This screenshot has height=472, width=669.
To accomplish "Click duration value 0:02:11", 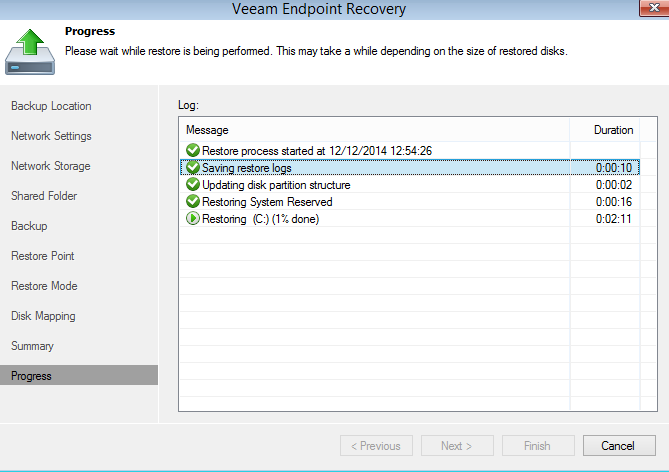I will coord(614,219).
